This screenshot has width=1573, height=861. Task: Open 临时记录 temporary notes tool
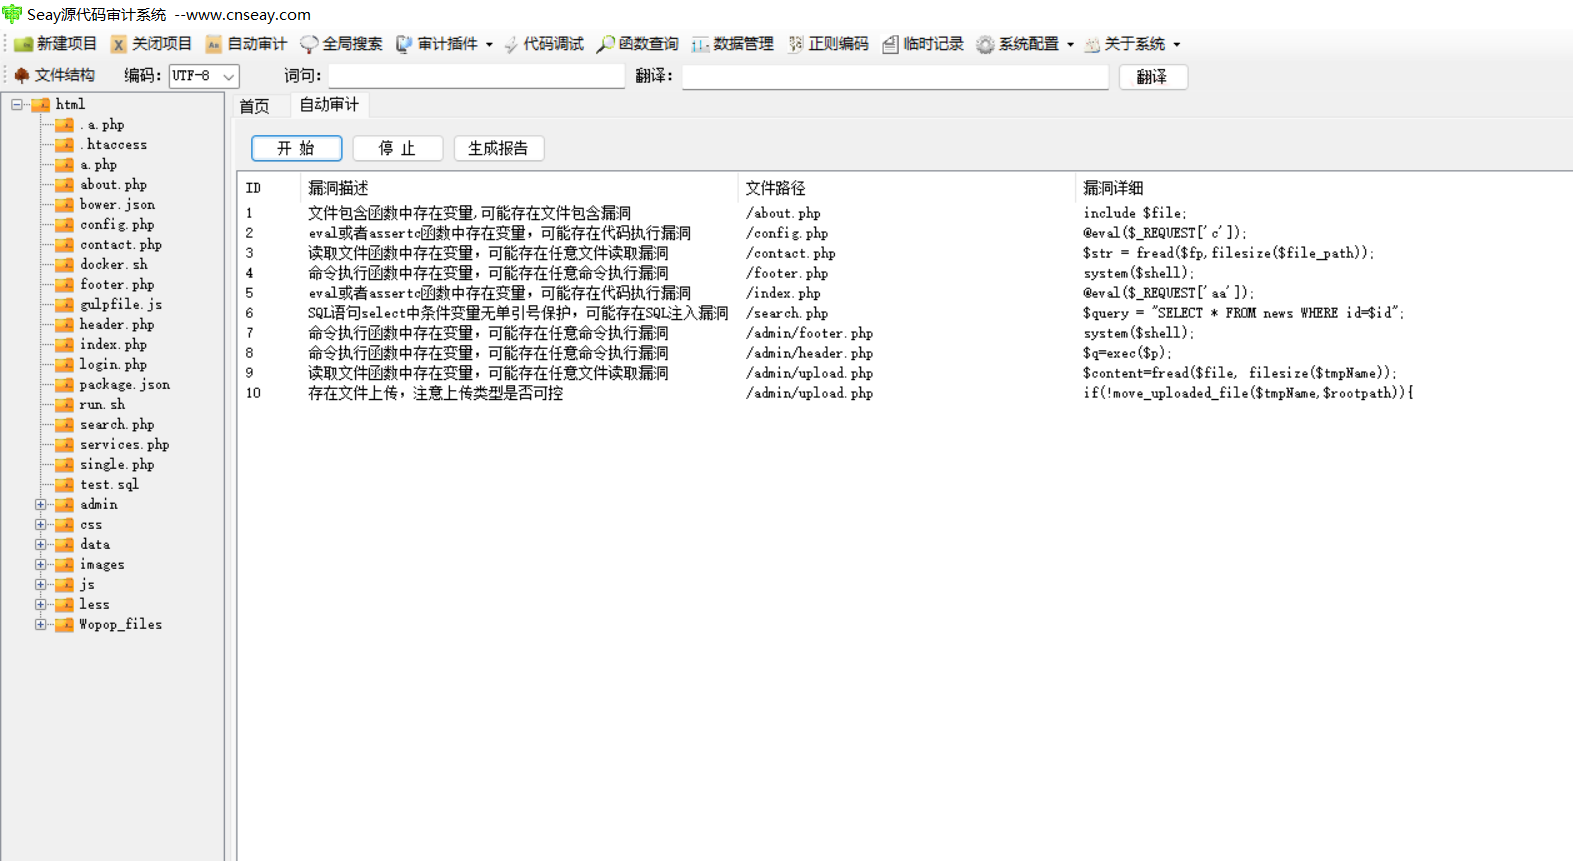tap(923, 44)
